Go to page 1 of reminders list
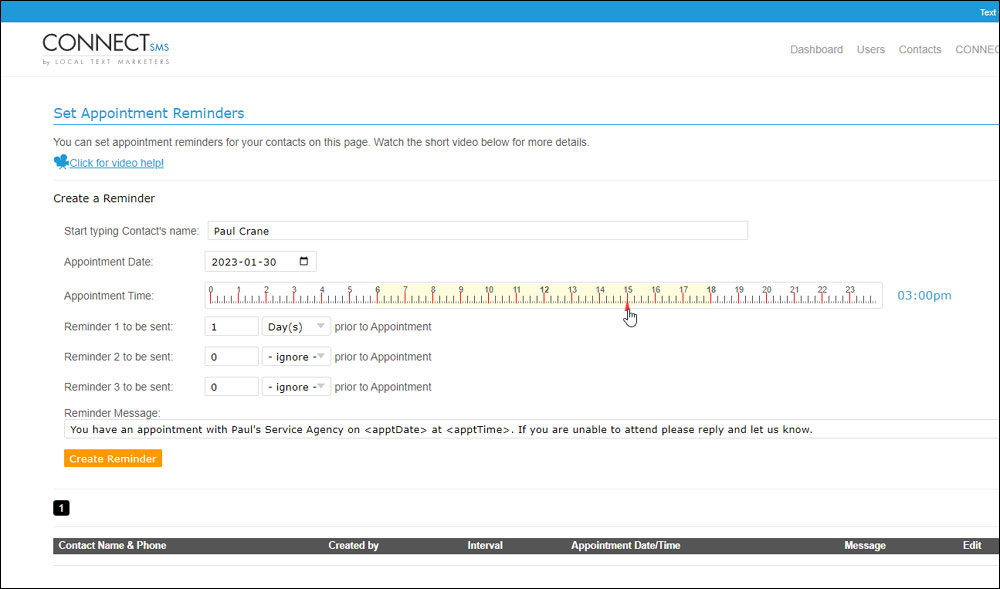The image size is (1000, 589). point(61,508)
